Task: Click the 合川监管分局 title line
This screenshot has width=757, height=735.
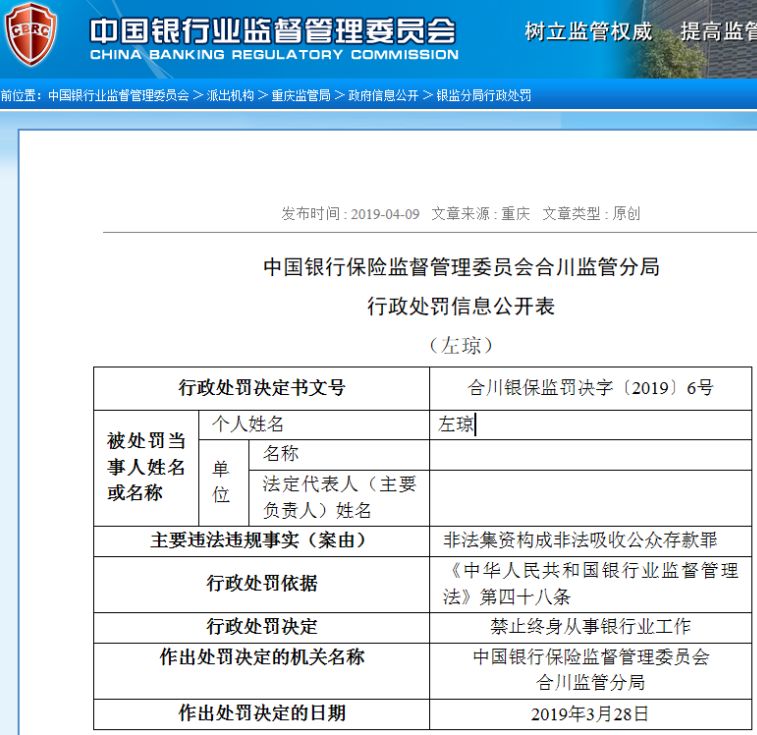Action: point(460,267)
